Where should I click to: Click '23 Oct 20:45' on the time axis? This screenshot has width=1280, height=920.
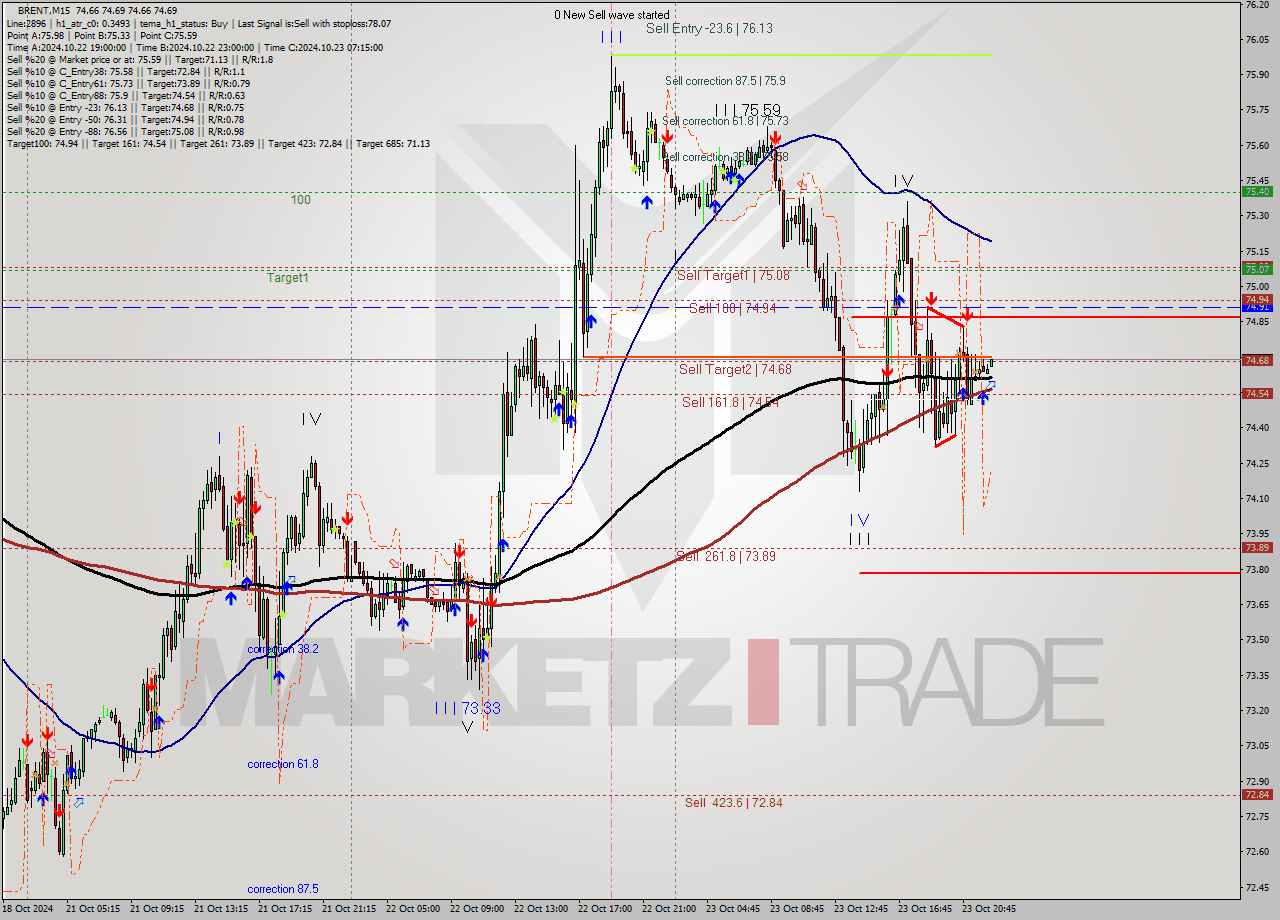990,909
